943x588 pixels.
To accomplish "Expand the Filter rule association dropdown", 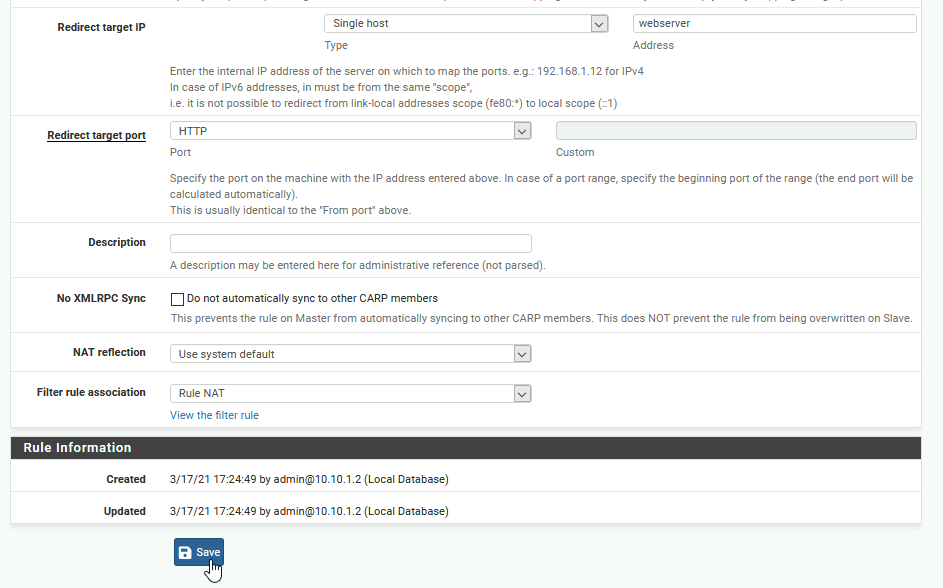I will pyautogui.click(x=351, y=393).
